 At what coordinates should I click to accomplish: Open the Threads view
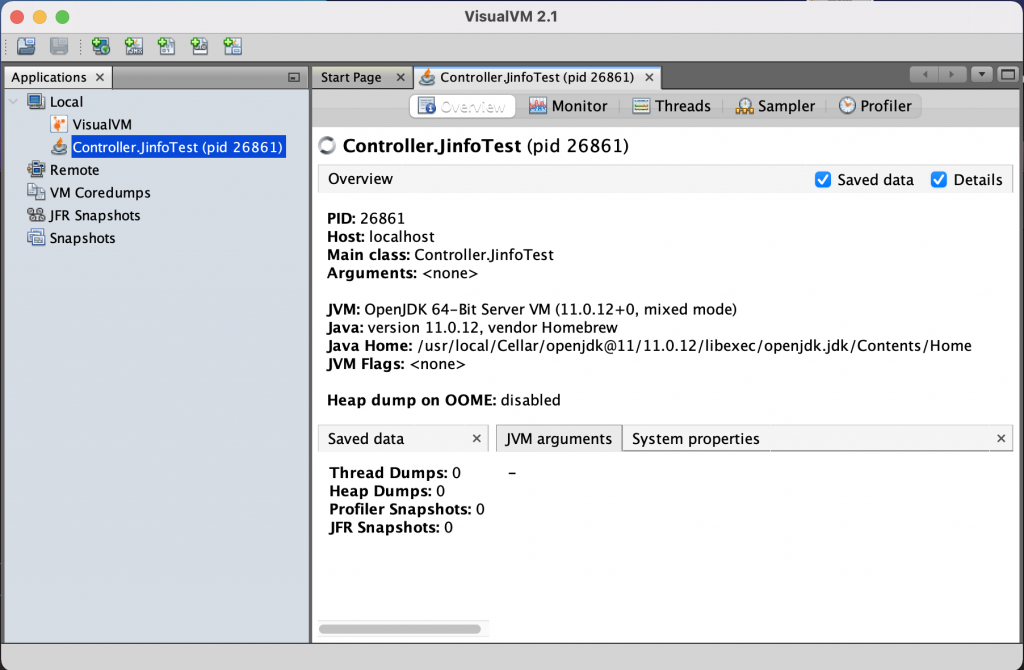coord(671,106)
